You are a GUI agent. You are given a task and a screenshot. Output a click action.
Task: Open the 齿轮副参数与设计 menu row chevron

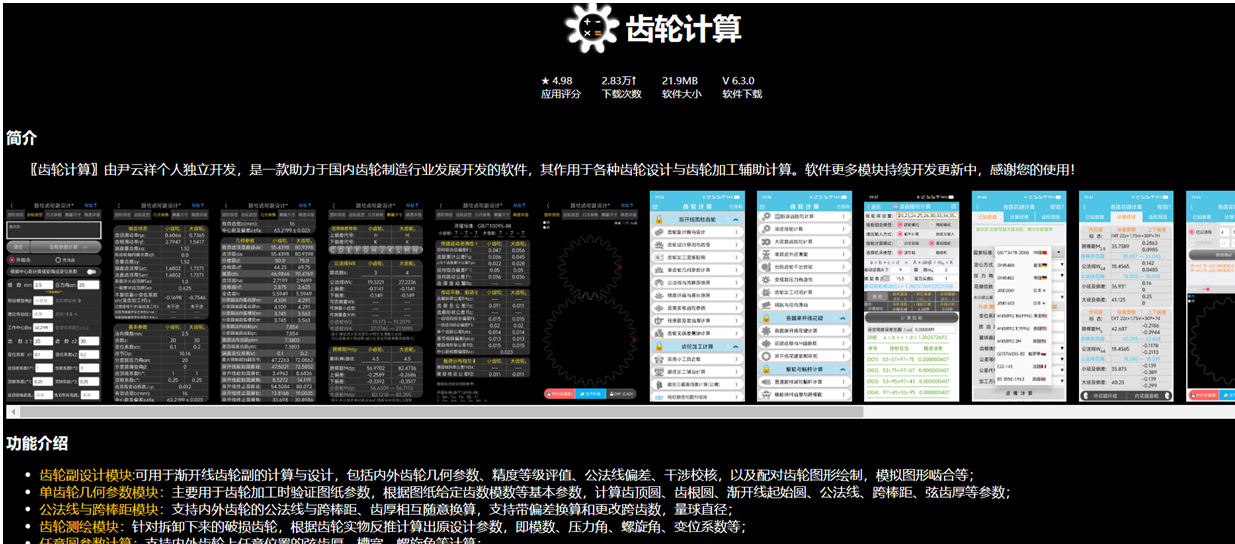[736, 231]
